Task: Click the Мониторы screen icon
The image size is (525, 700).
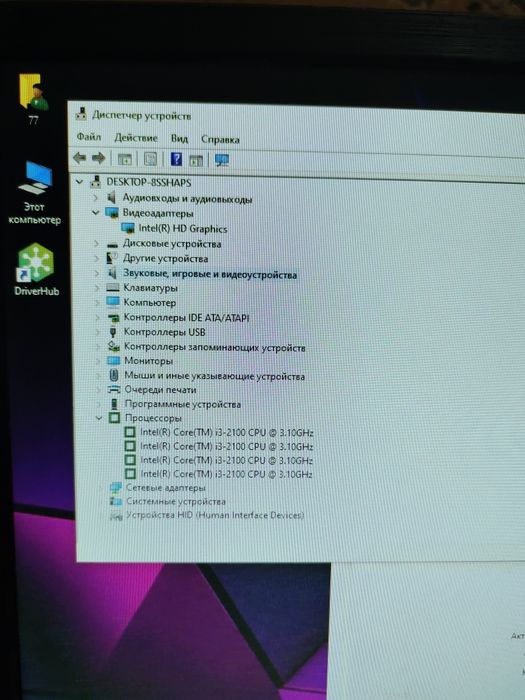Action: click(113, 360)
